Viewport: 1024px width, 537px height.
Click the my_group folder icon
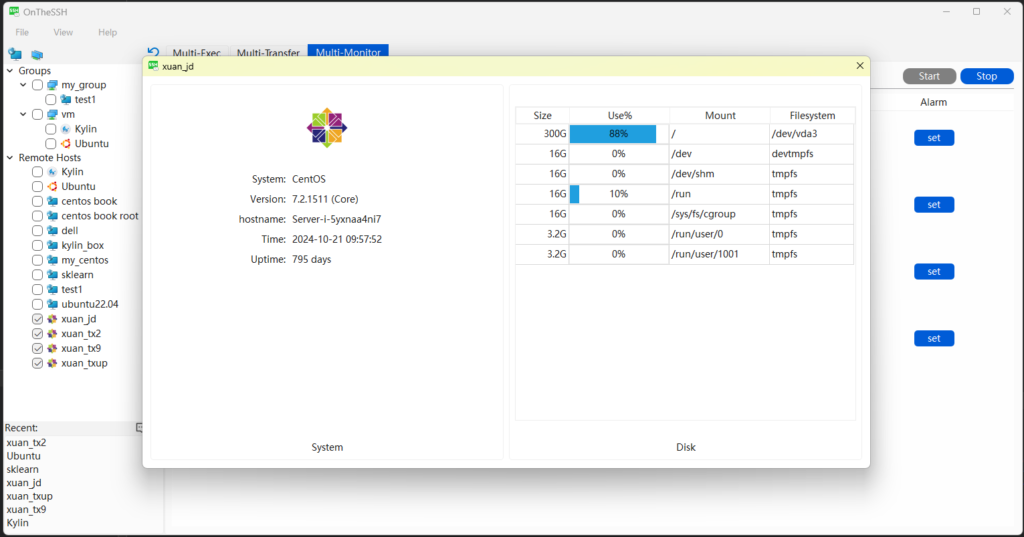click(53, 85)
